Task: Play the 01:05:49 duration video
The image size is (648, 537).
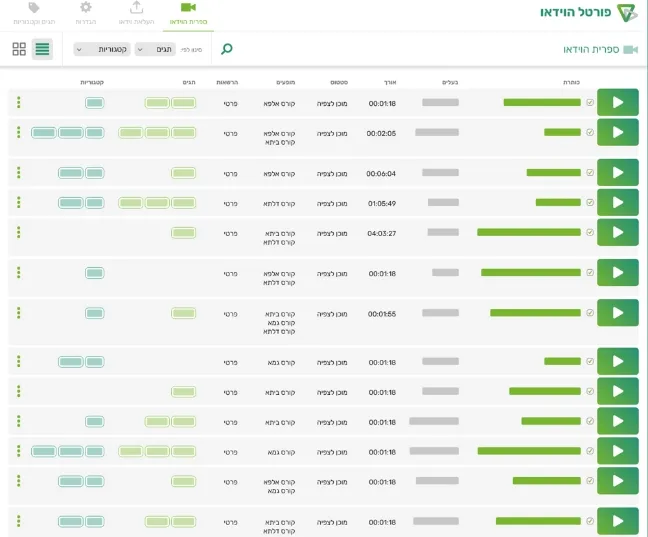Action: pos(617,202)
